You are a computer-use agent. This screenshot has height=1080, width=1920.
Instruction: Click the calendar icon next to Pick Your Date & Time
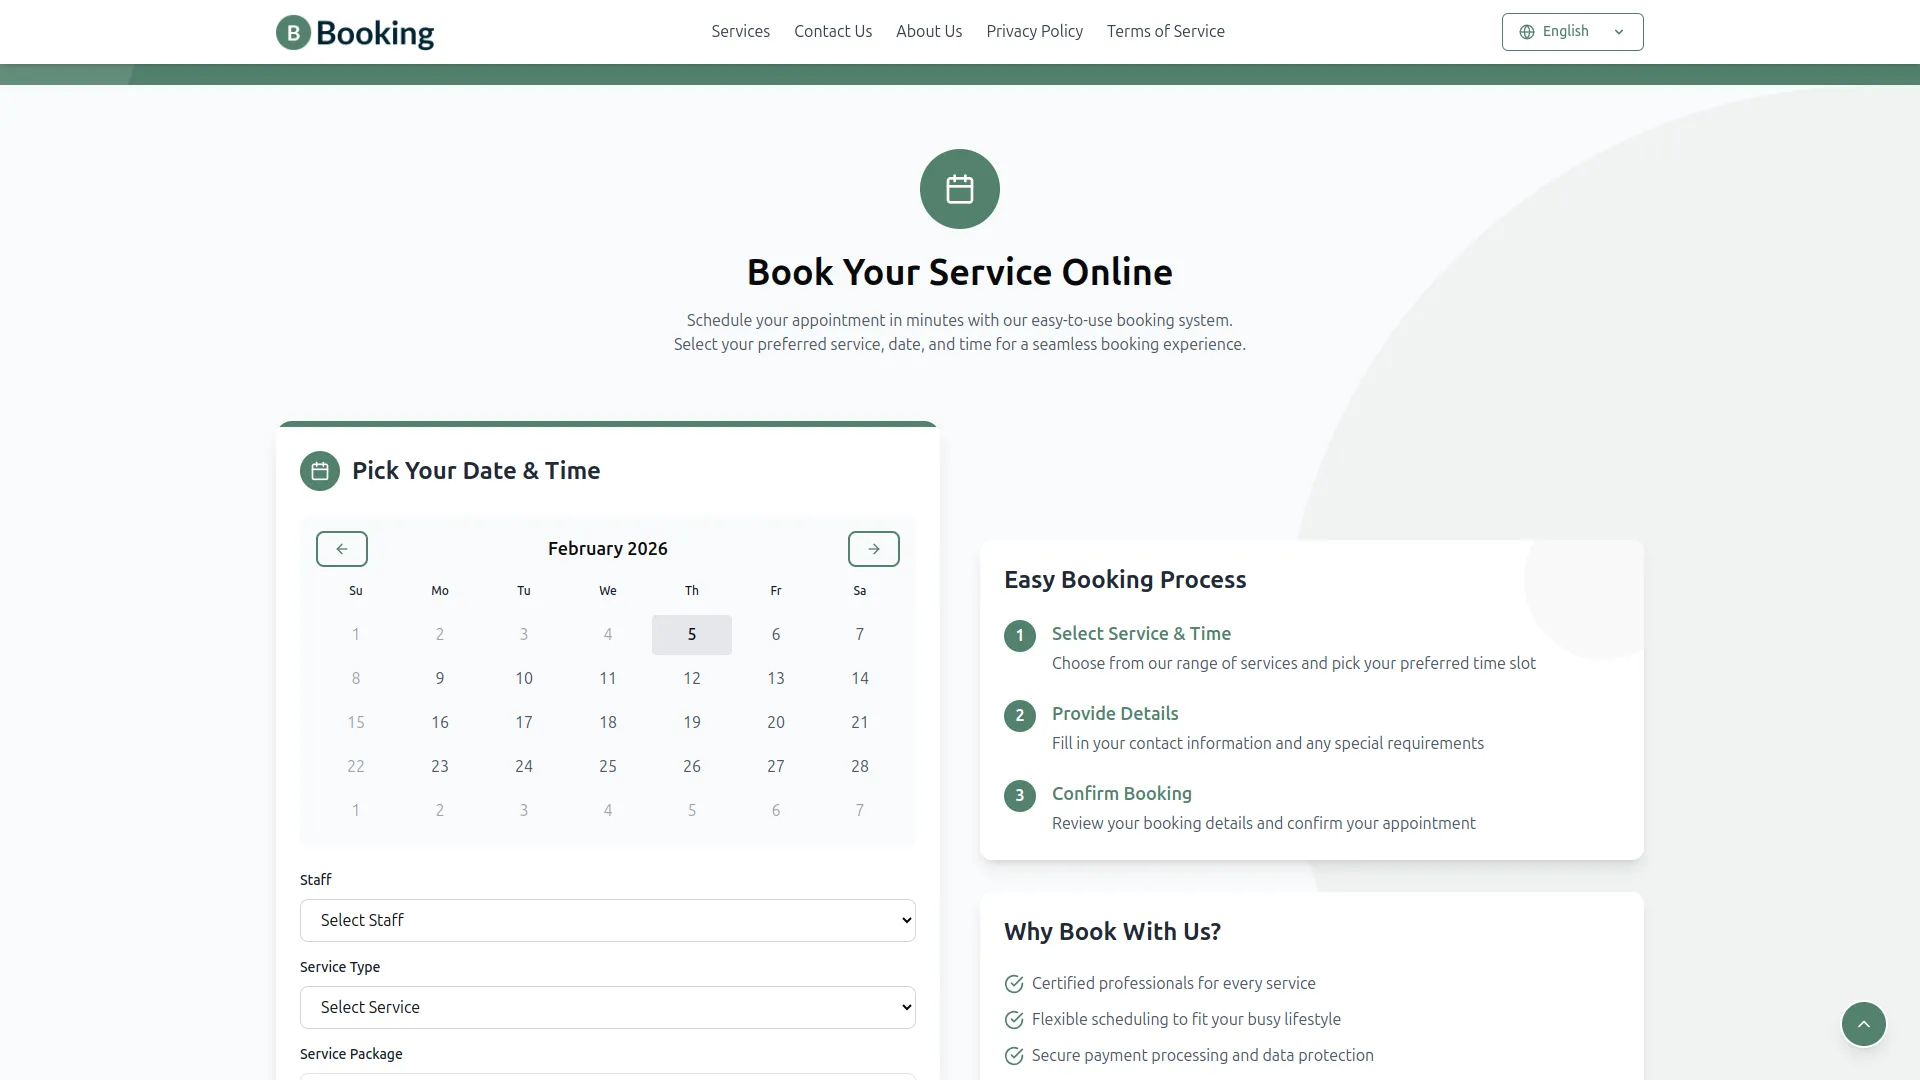click(320, 470)
